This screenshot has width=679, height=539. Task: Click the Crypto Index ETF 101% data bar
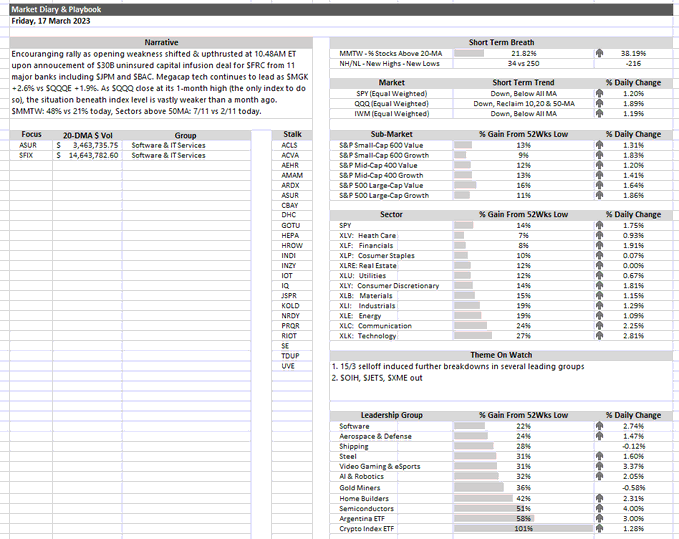pyautogui.click(x=523, y=528)
